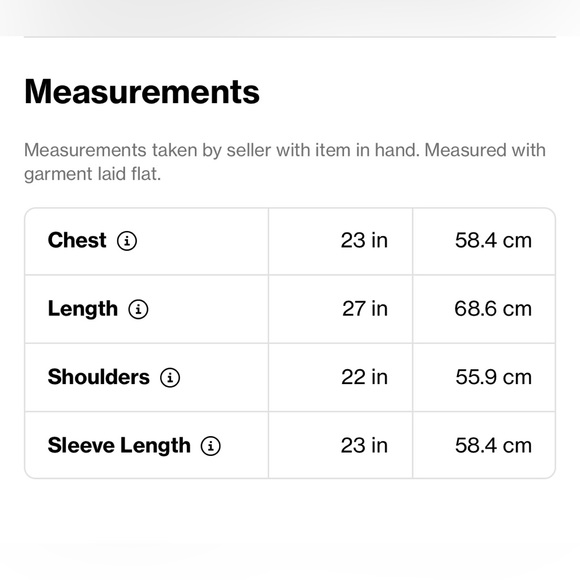
Task: Select the Shoulders row label
Action: [99, 377]
